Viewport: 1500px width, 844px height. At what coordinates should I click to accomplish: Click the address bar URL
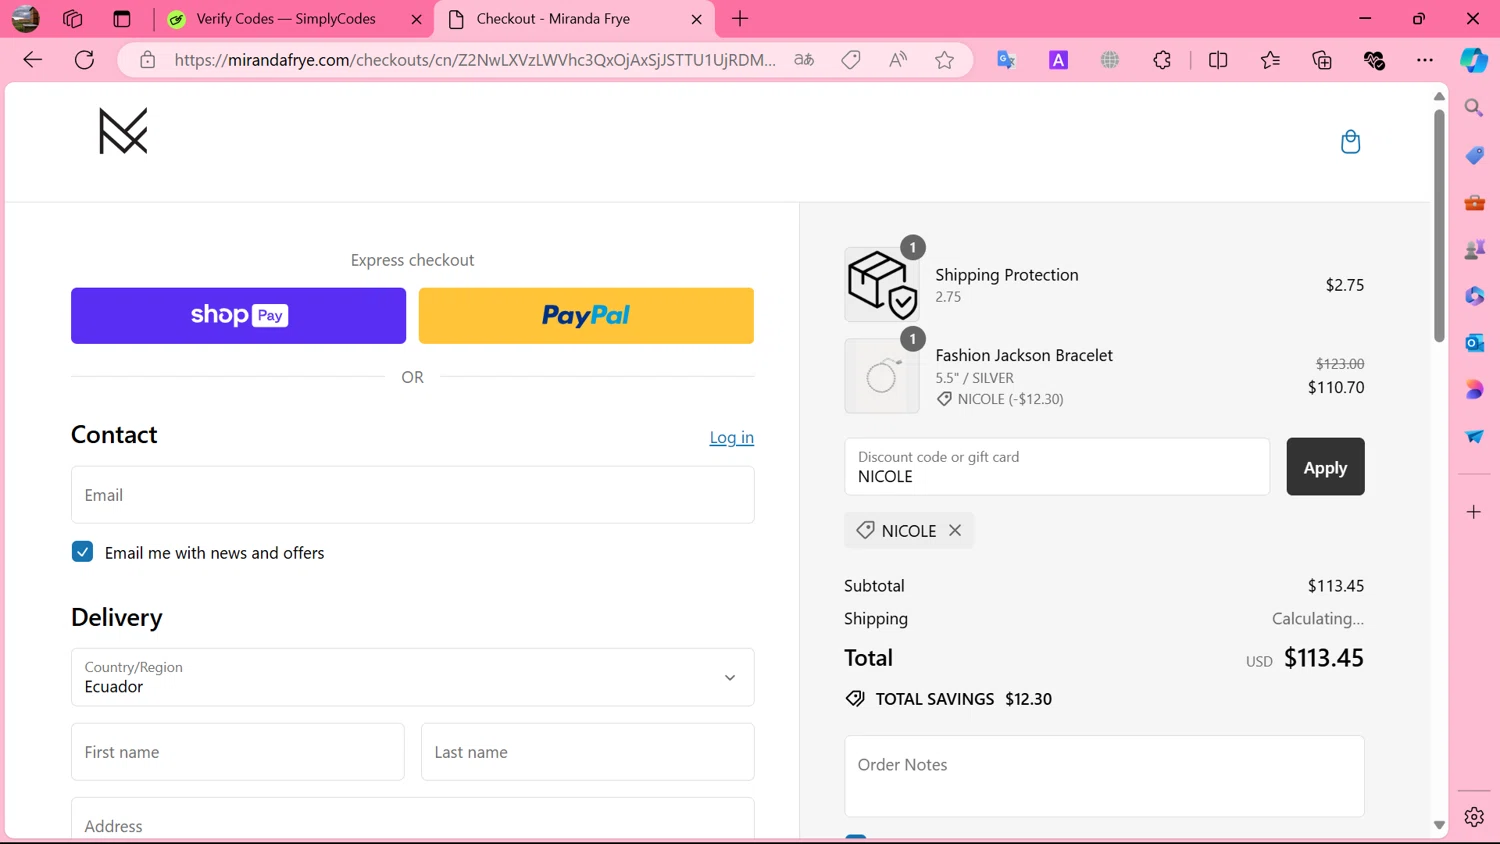coord(475,60)
